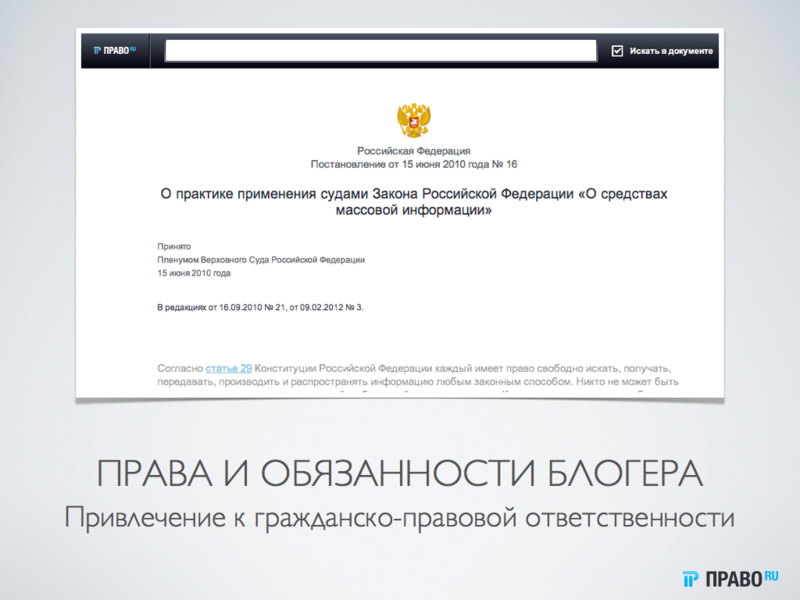Open the статье 29 hyperlink
This screenshot has height=600, width=800.
tap(227, 366)
